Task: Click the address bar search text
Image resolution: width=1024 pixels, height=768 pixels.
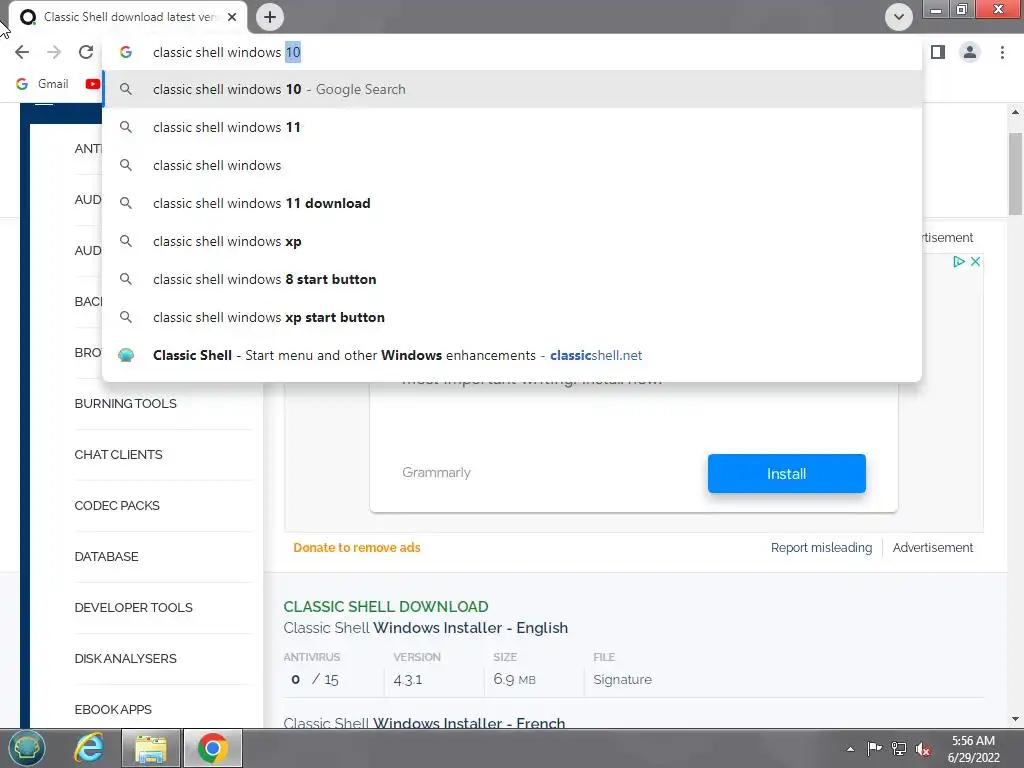Action: 227,52
